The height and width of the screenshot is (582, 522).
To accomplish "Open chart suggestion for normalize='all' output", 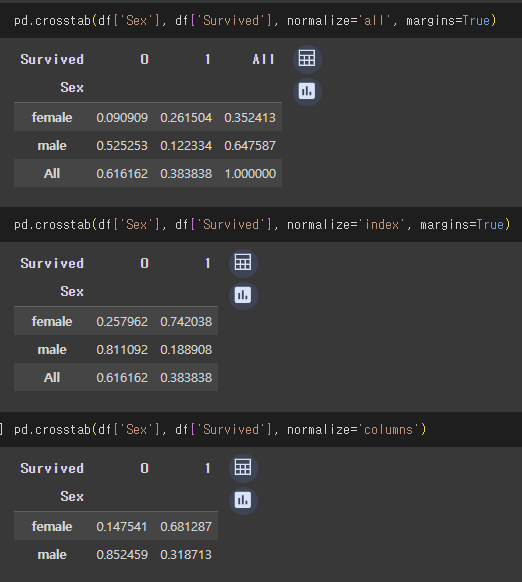I will tap(307, 91).
